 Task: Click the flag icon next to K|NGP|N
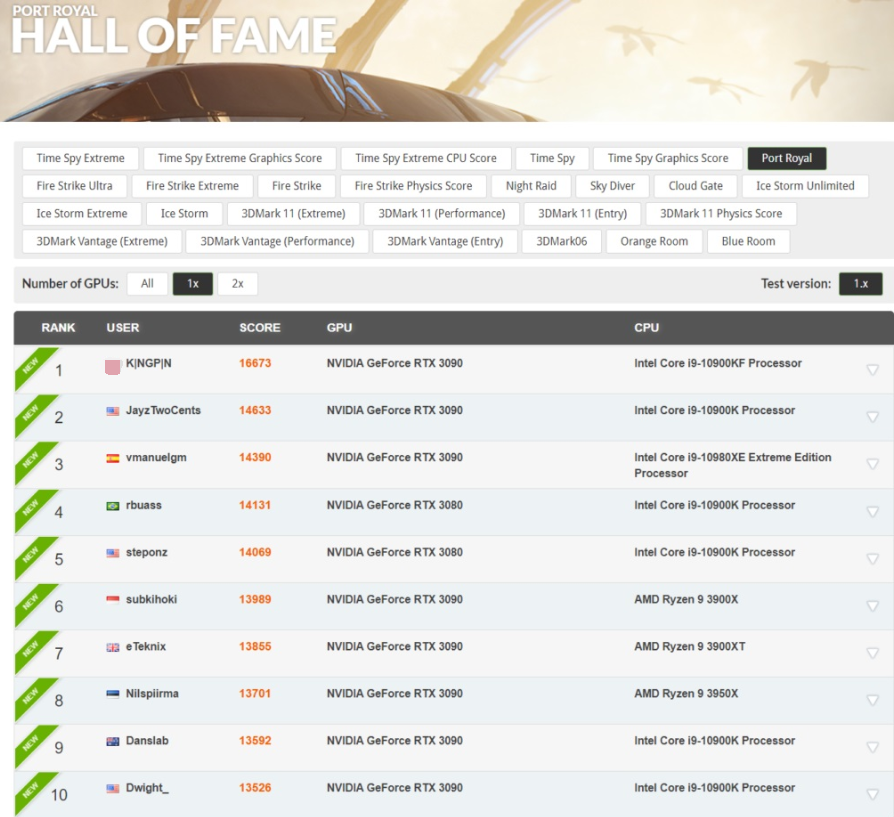click(x=113, y=367)
